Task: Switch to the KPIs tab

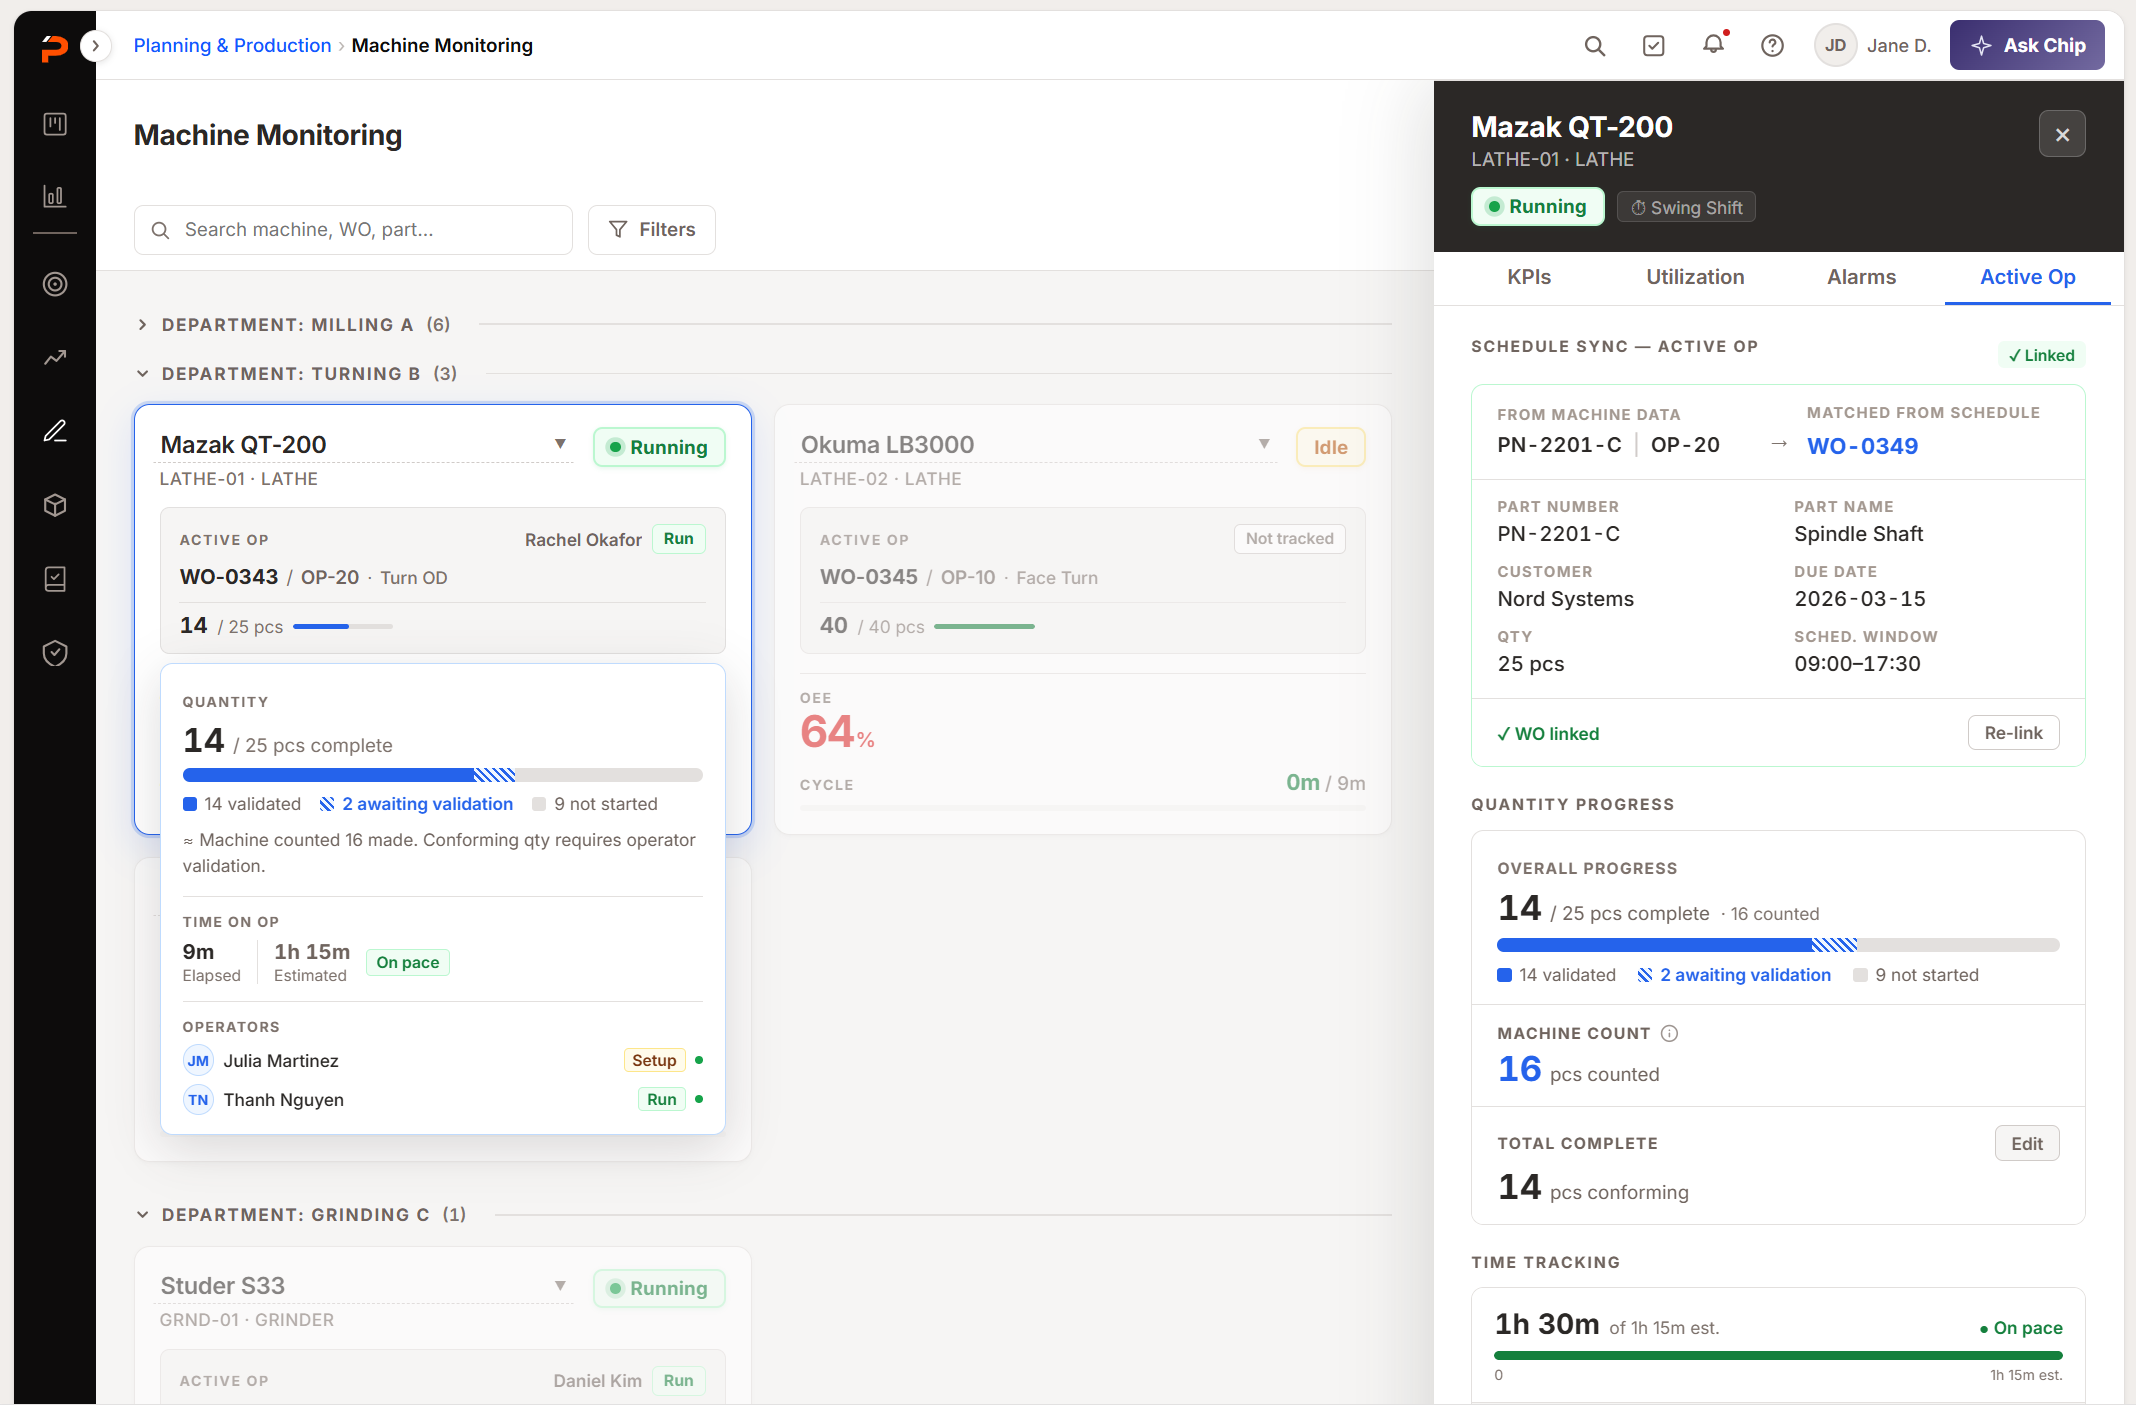Action: point(1529,277)
